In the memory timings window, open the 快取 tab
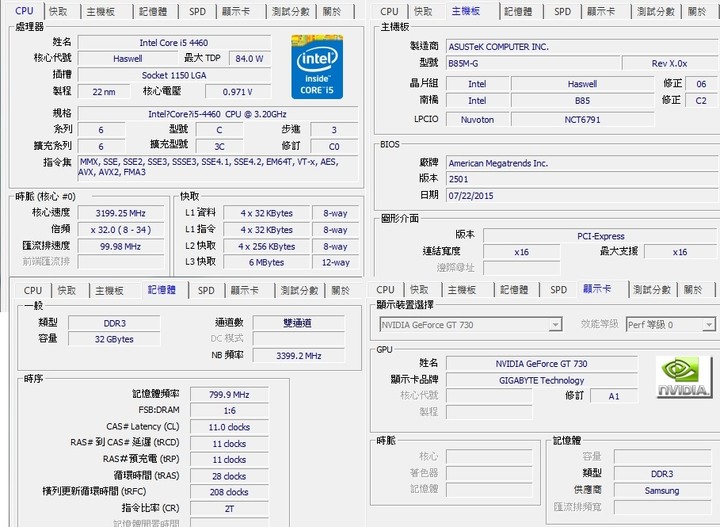 pos(67,291)
